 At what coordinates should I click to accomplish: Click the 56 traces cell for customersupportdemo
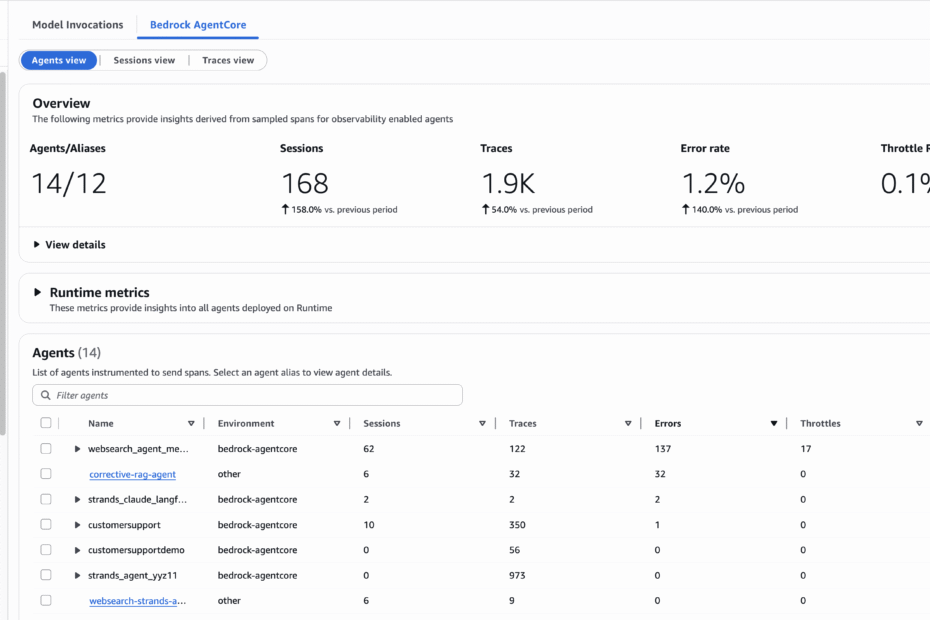pos(514,550)
